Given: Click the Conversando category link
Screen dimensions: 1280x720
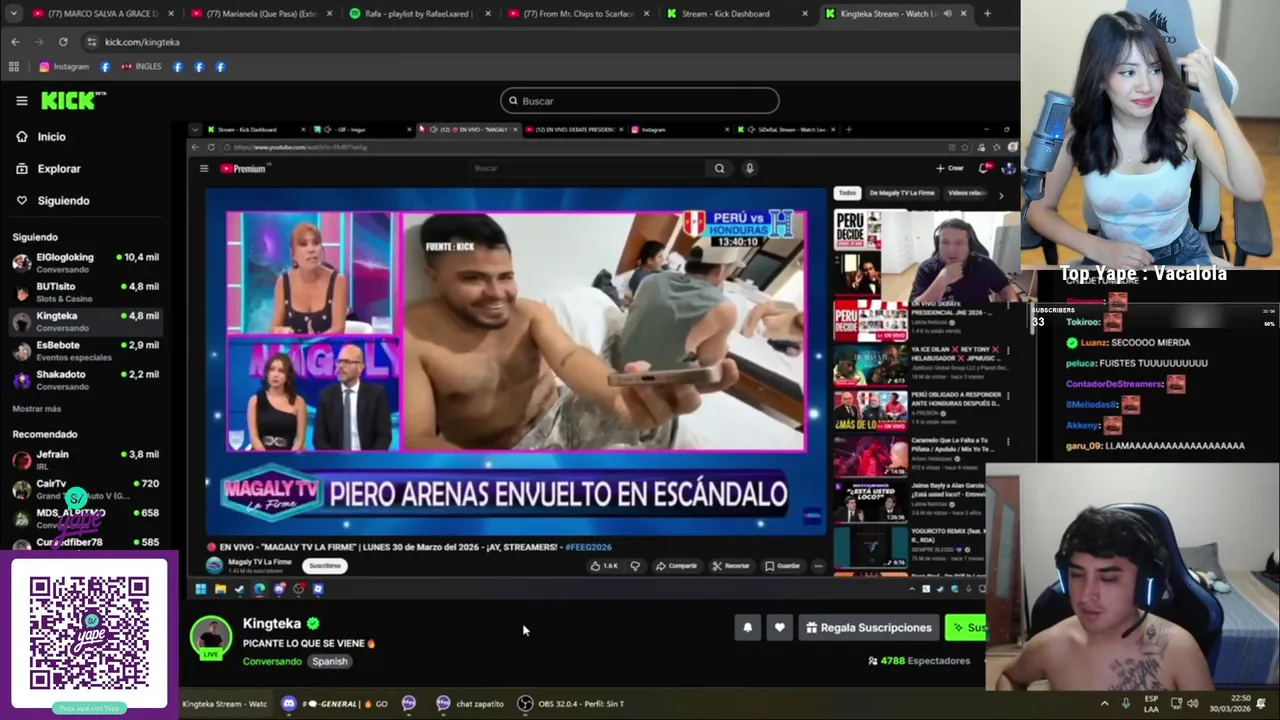Looking at the screenshot, I should pyautogui.click(x=272, y=661).
